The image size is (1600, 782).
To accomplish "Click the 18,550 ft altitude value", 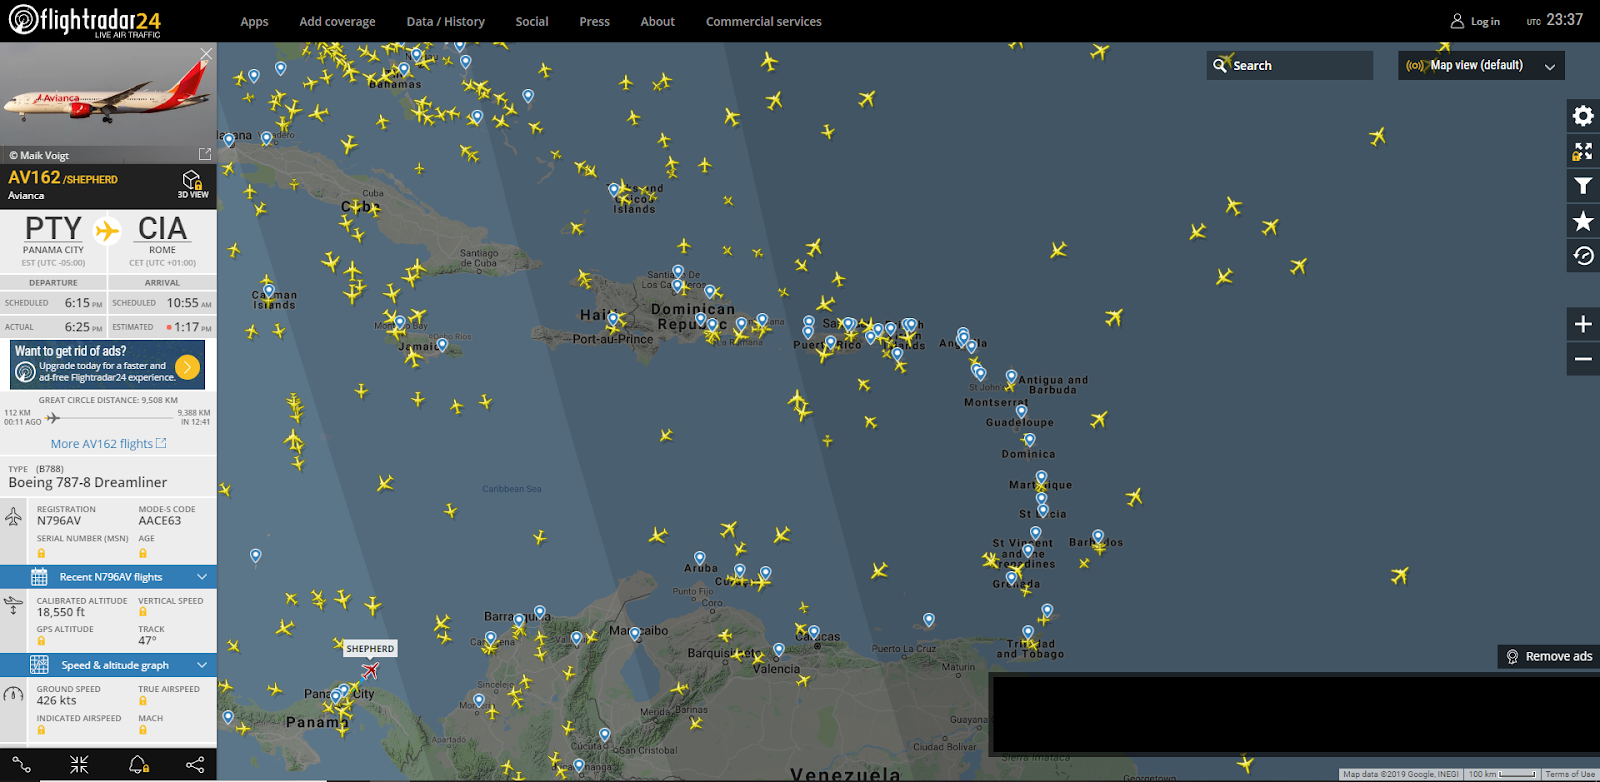I will coord(61,613).
